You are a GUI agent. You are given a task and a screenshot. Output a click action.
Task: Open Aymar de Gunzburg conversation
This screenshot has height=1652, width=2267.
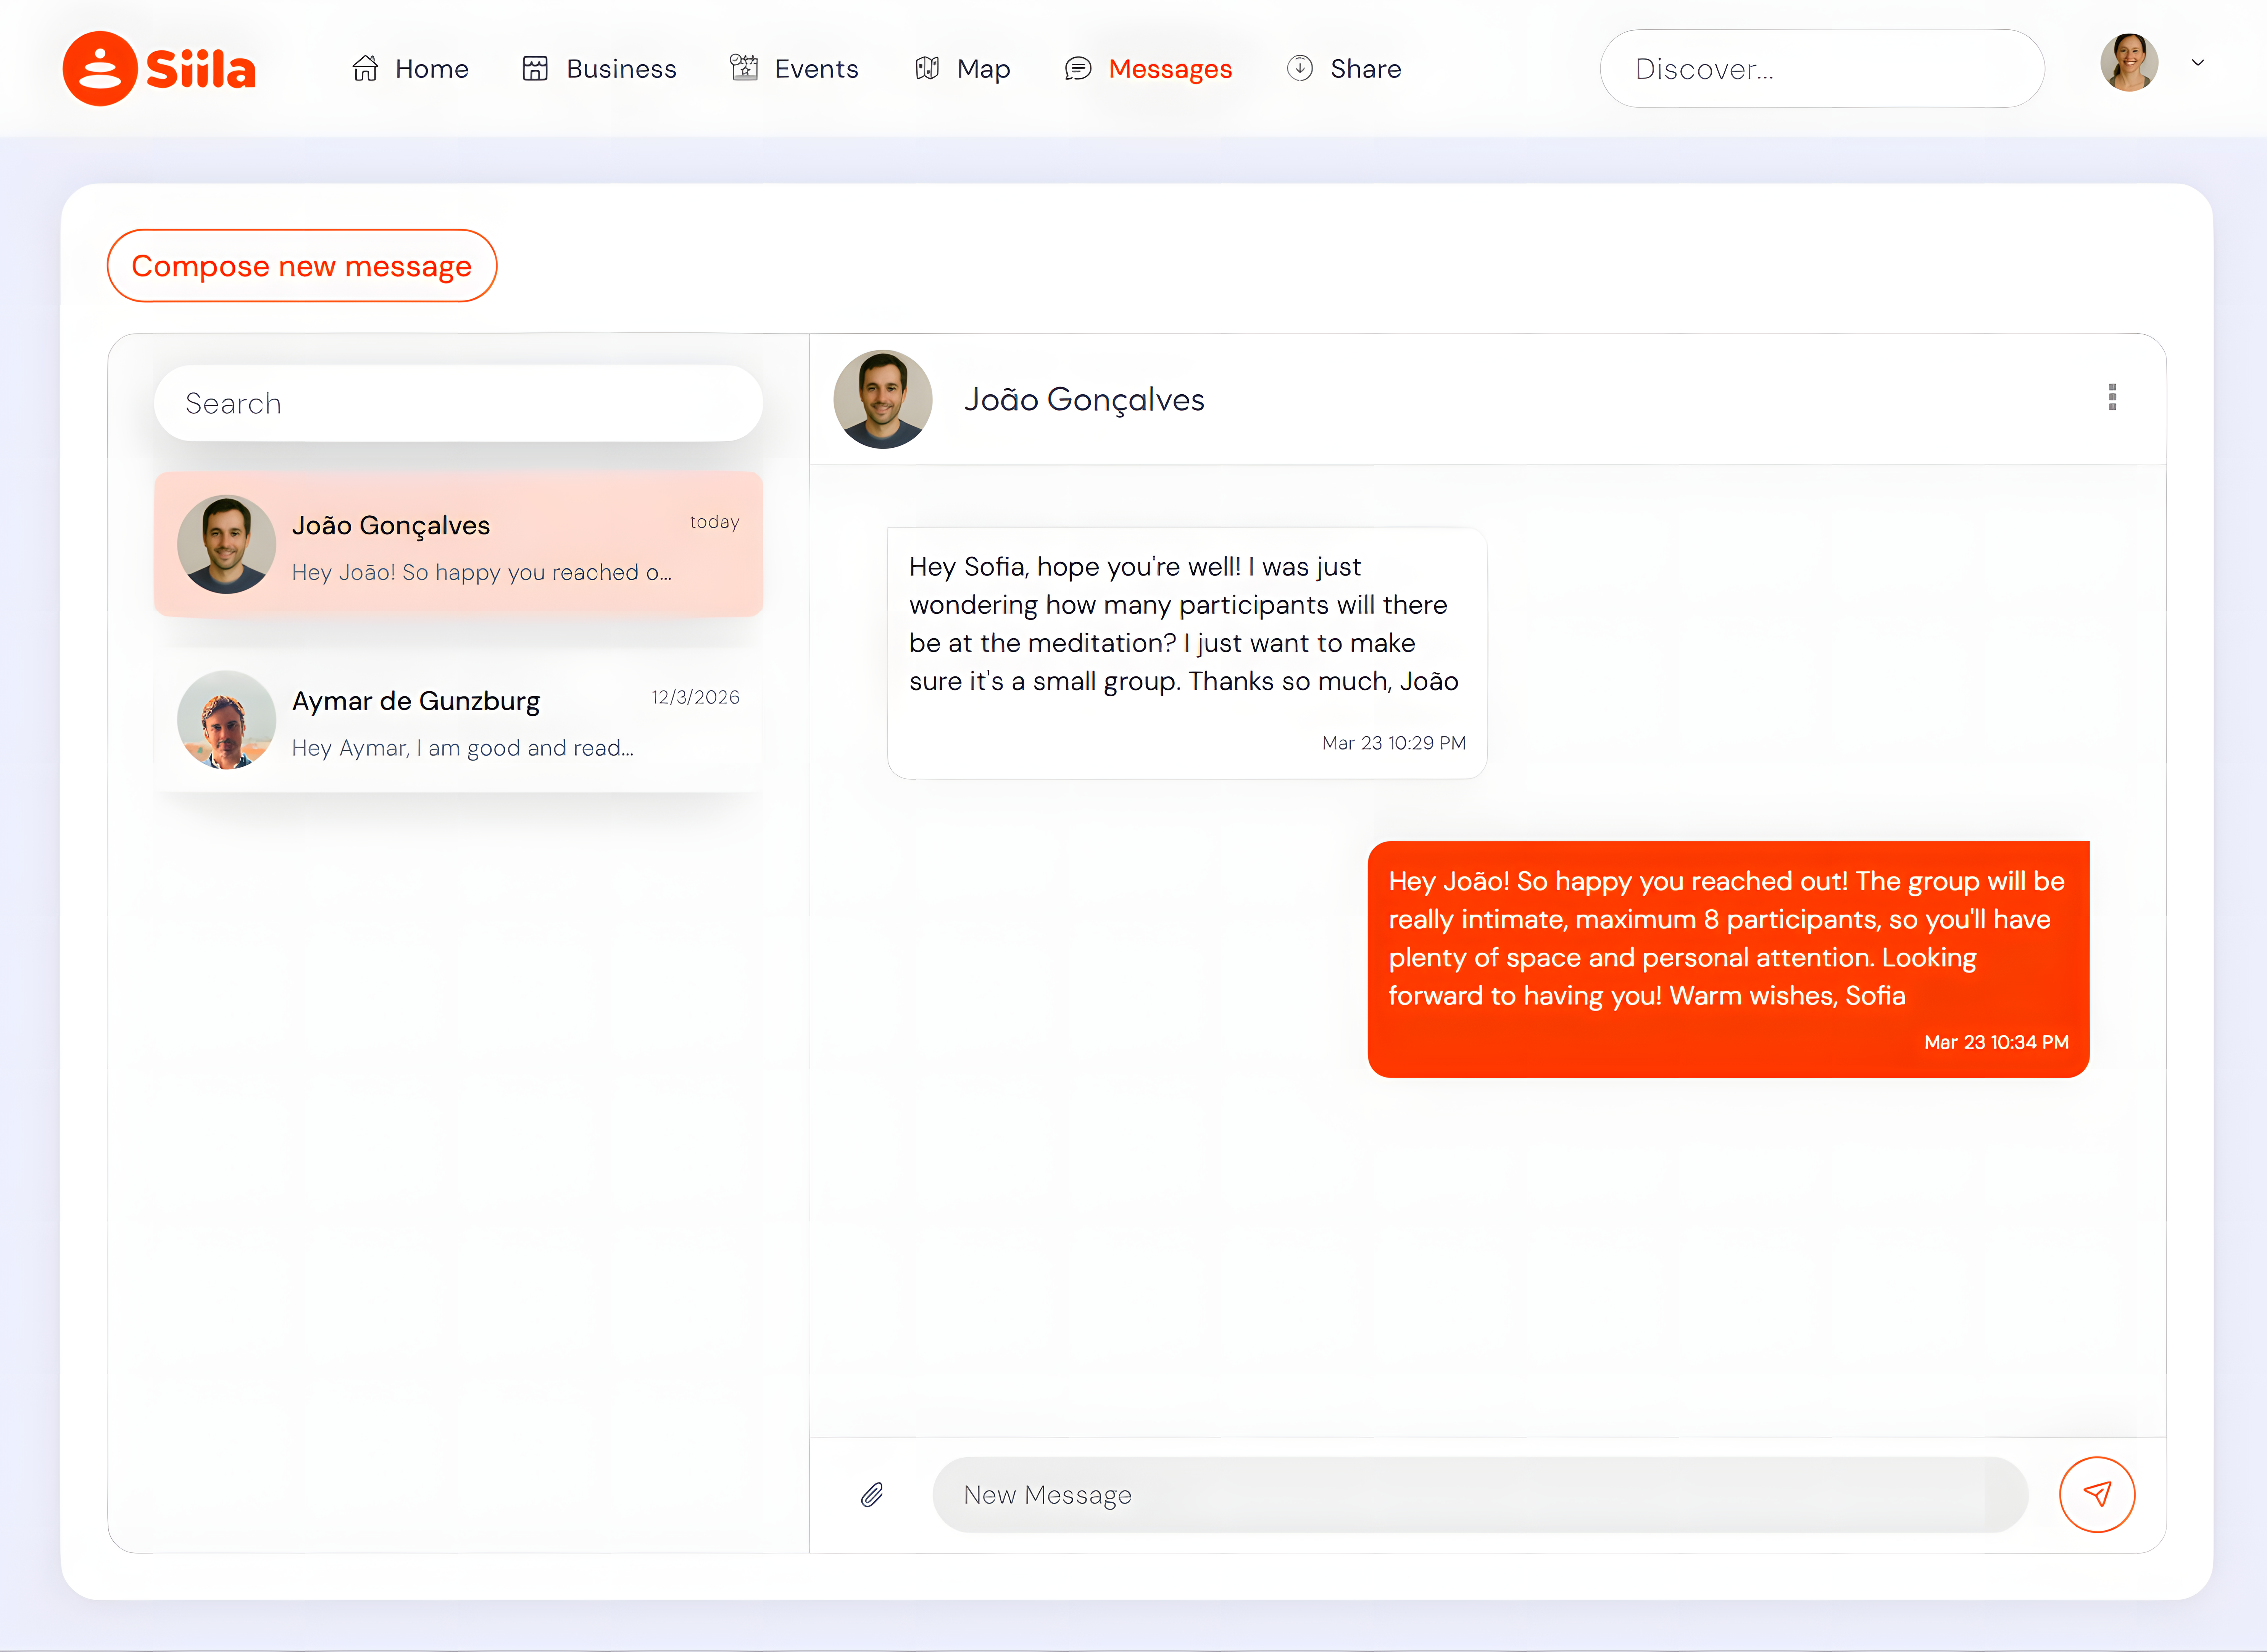[458, 720]
